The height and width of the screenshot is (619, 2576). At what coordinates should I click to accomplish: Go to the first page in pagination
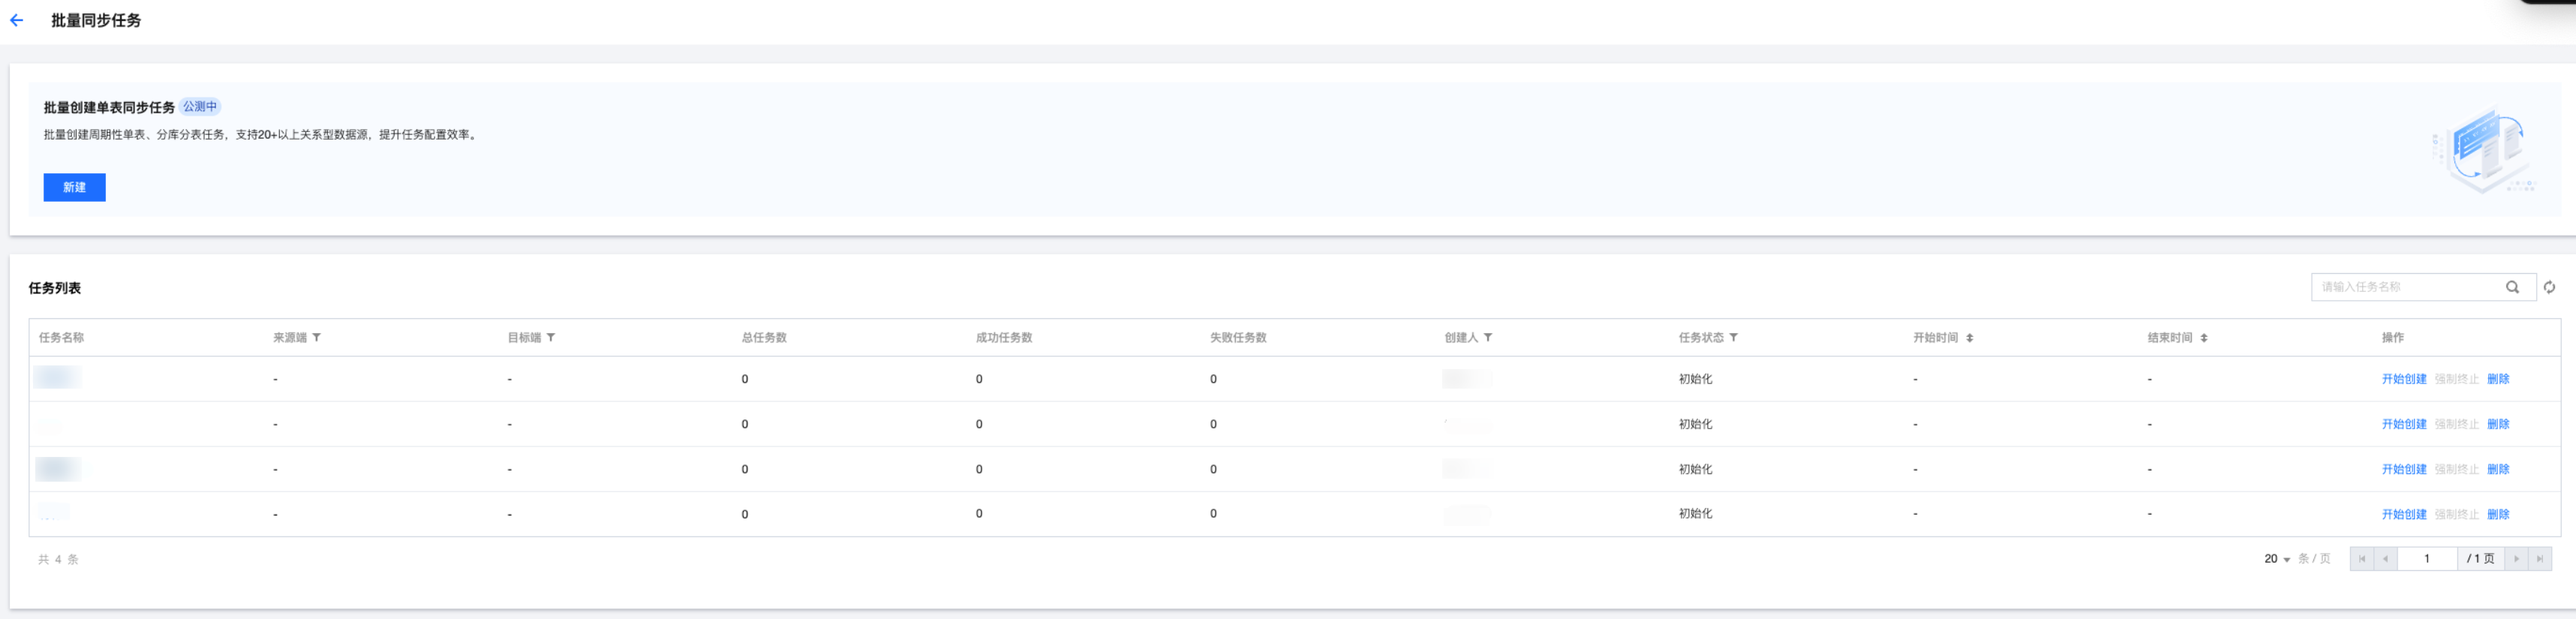[2362, 559]
